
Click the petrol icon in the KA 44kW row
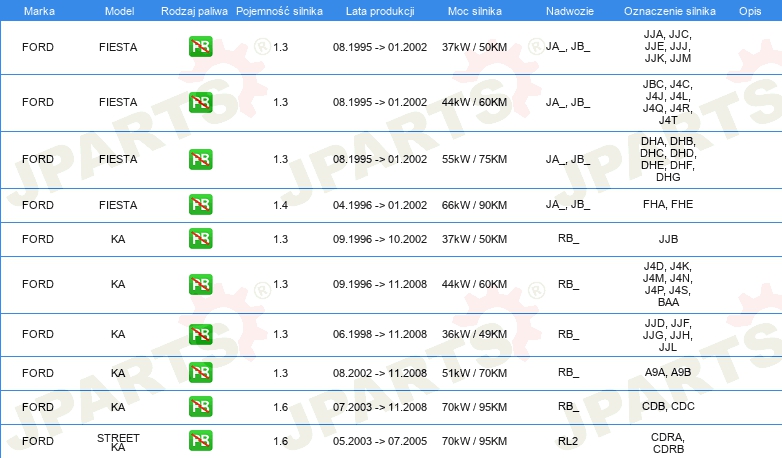(200, 284)
